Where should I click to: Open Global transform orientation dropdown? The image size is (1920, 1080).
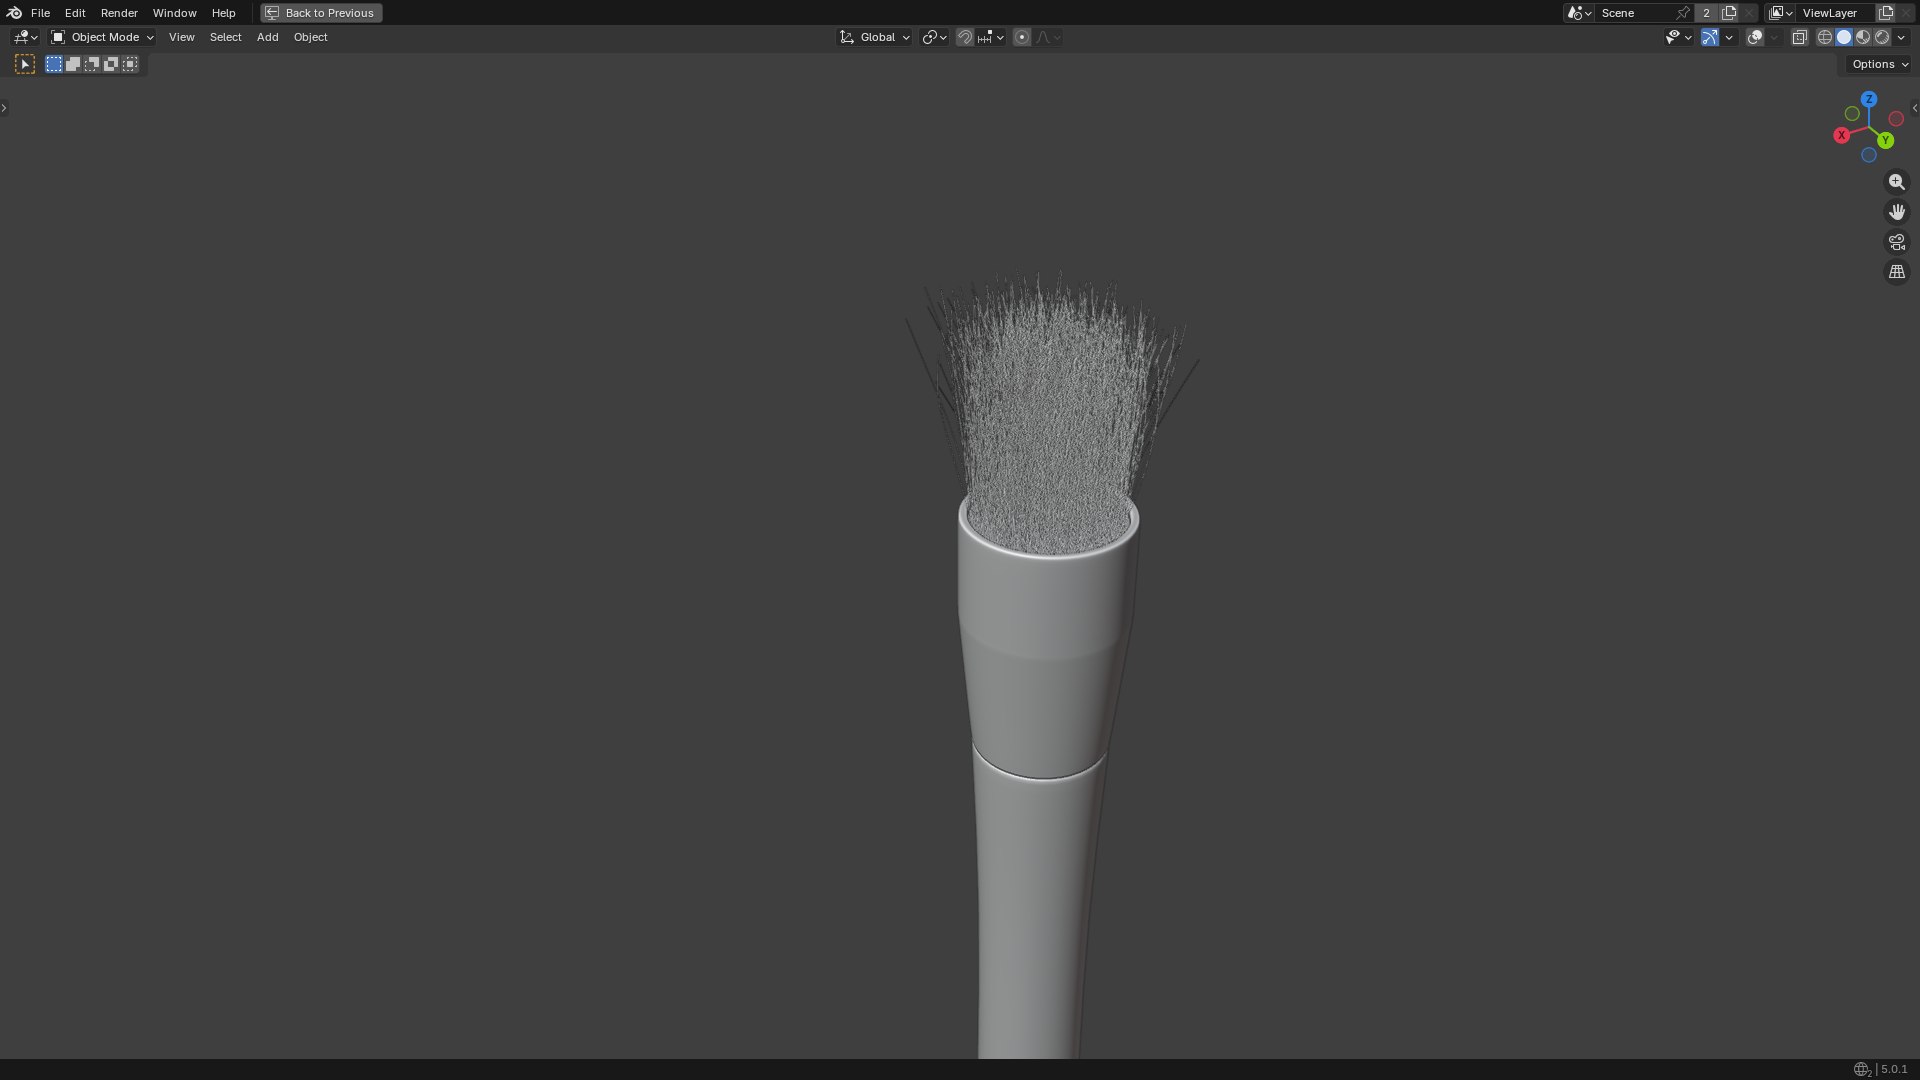tap(875, 37)
